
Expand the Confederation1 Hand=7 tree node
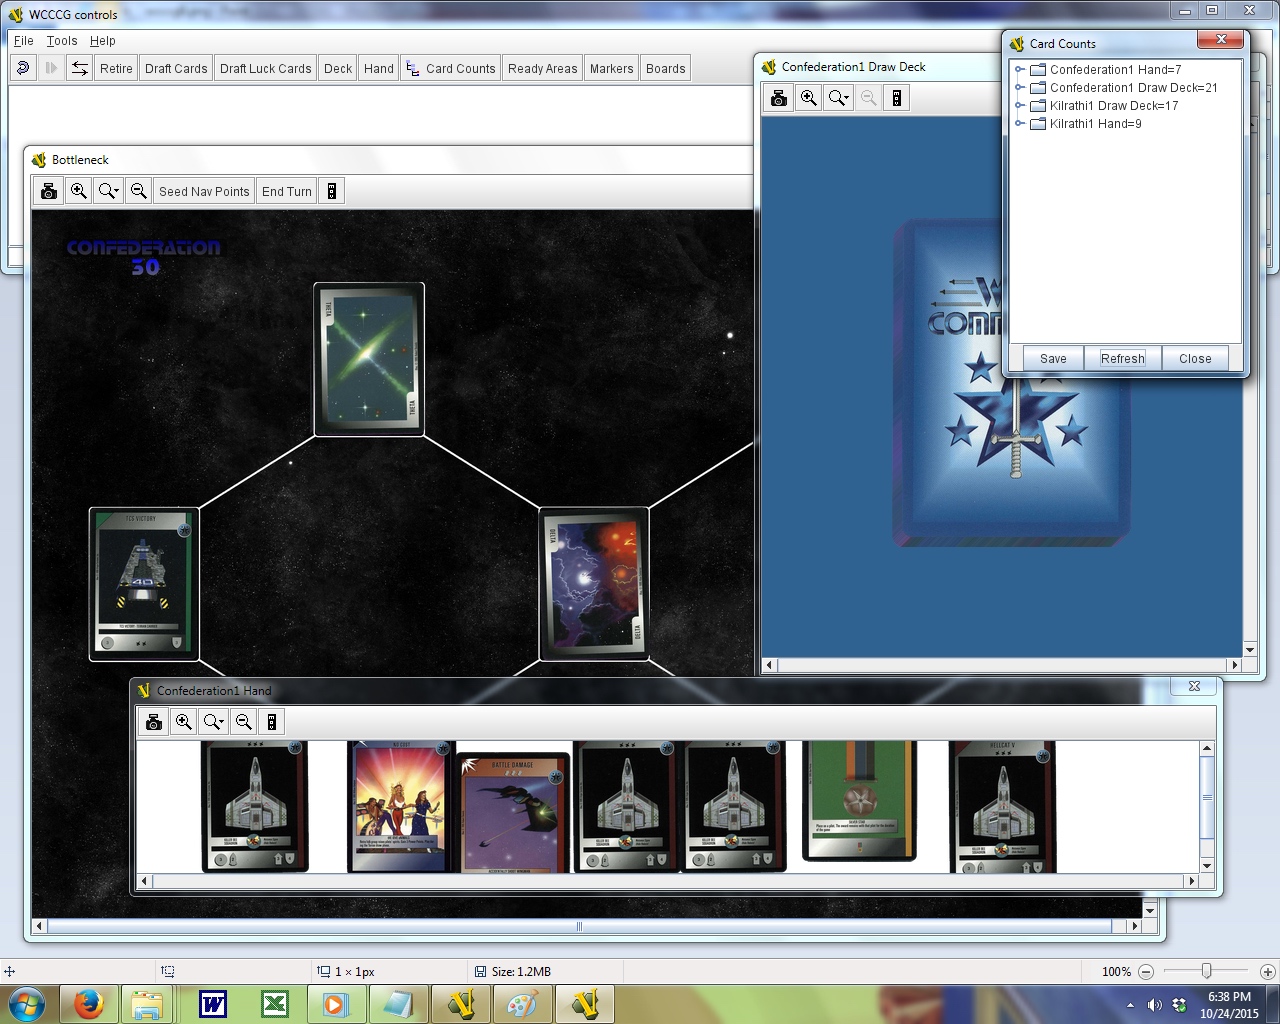tap(1020, 70)
